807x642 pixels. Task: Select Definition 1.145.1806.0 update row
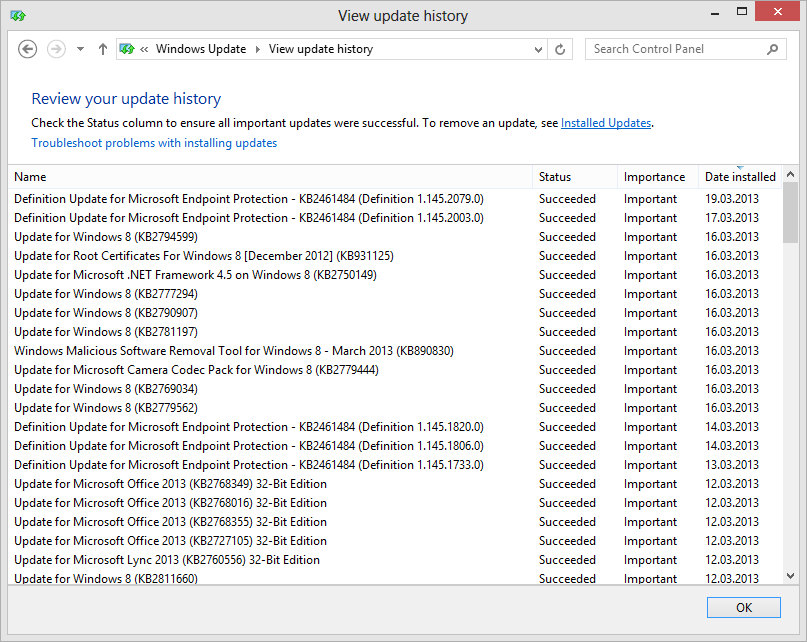(x=395, y=446)
